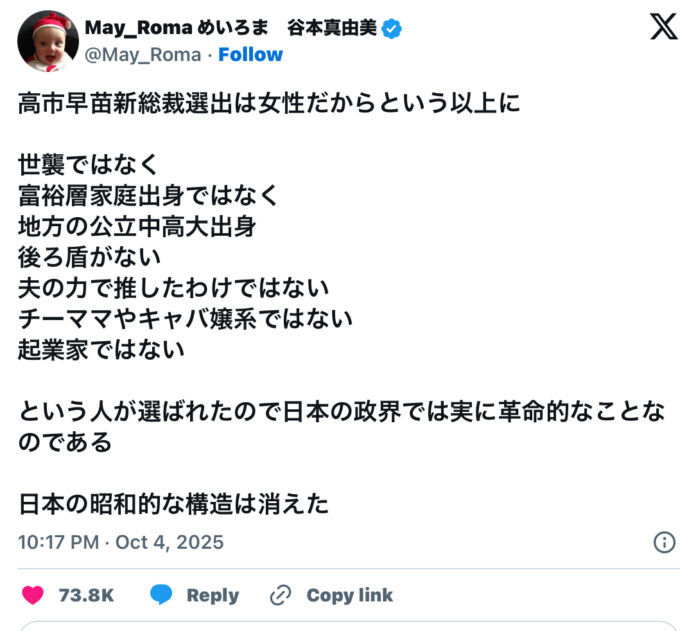
Task: Click the blue speech bubble reply icon
Action: point(161,595)
